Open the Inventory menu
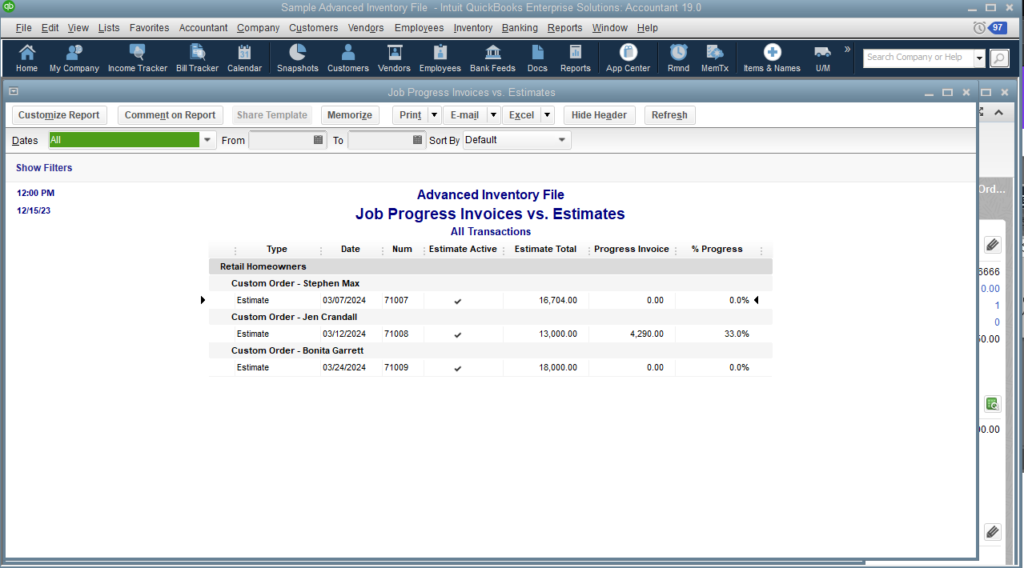Screen dimensions: 1024x568 (473, 27)
